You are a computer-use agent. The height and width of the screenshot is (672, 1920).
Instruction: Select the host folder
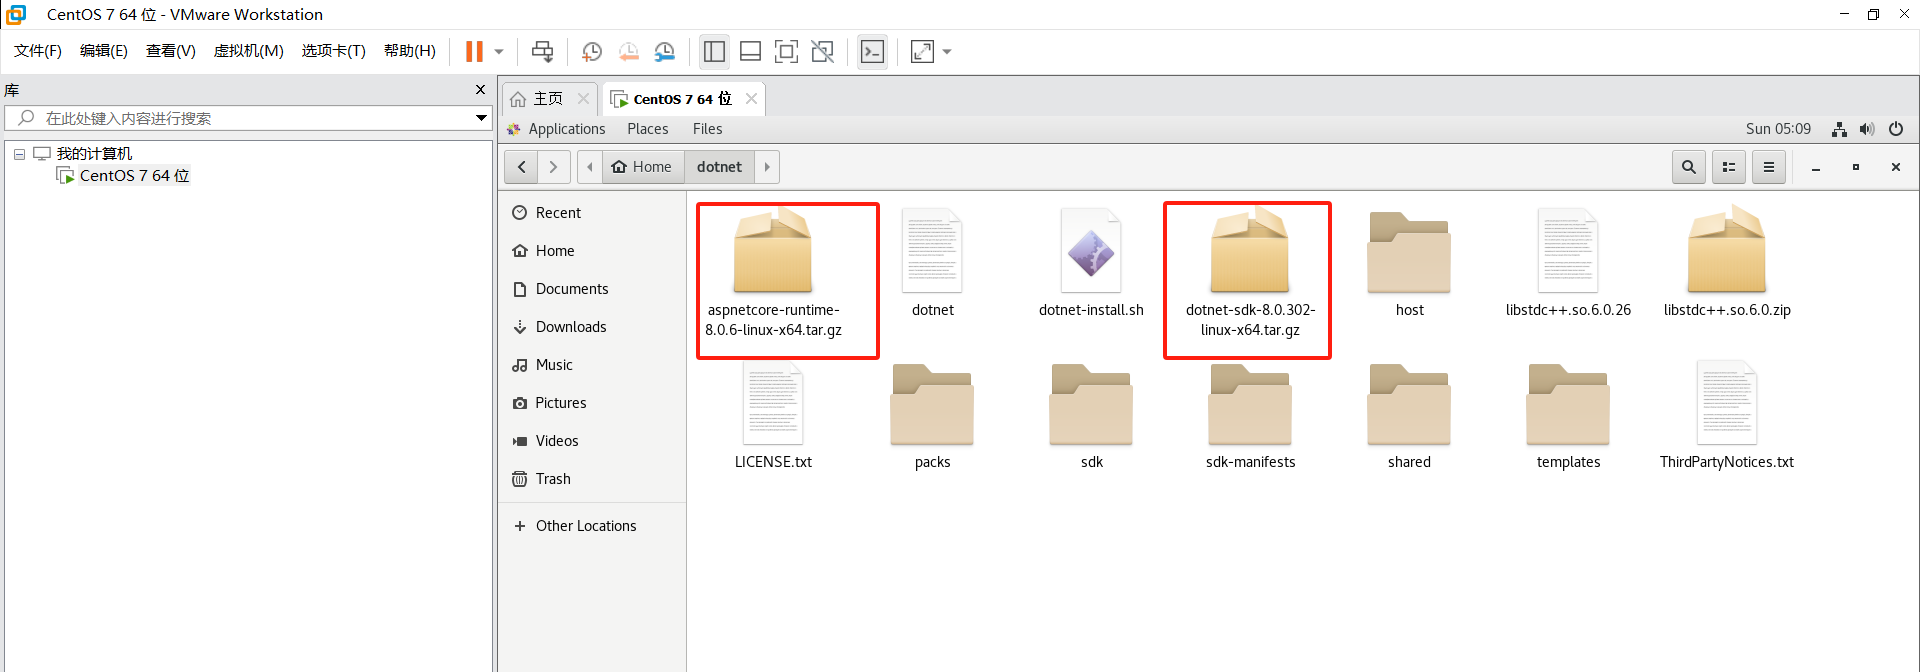pyautogui.click(x=1409, y=263)
